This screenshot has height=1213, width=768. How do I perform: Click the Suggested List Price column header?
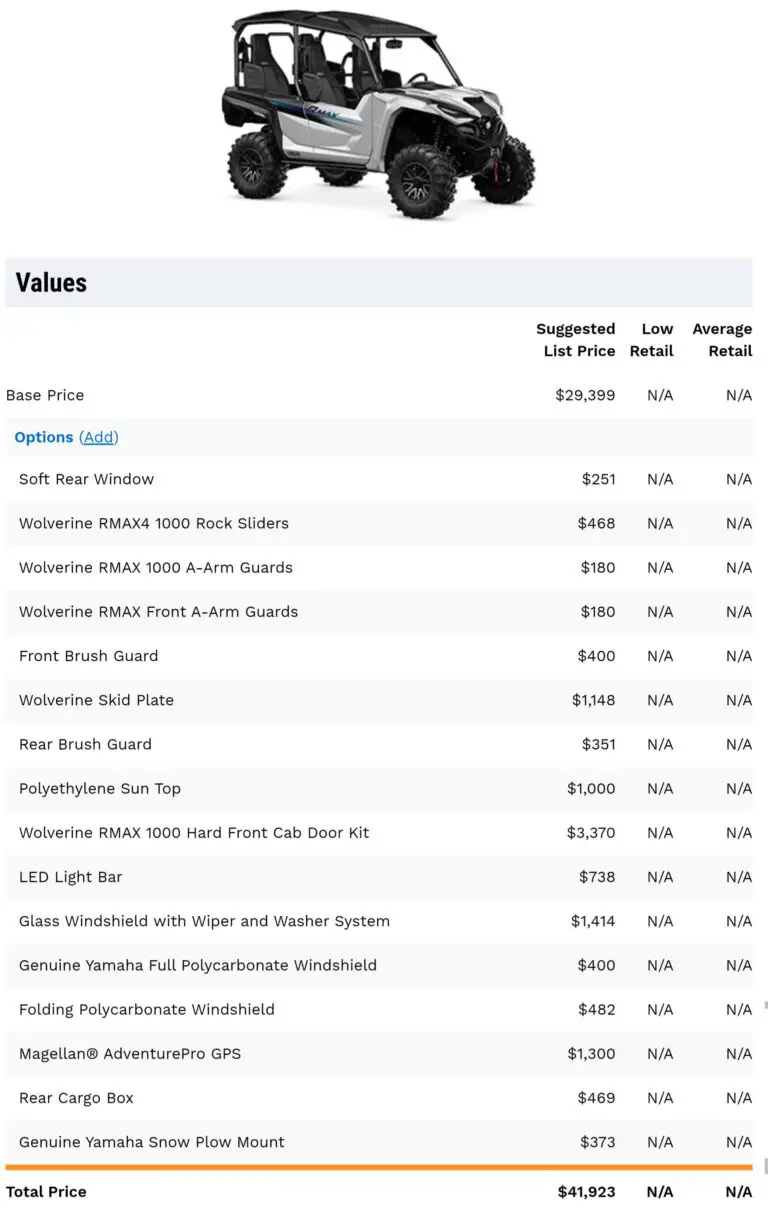[x=576, y=340]
